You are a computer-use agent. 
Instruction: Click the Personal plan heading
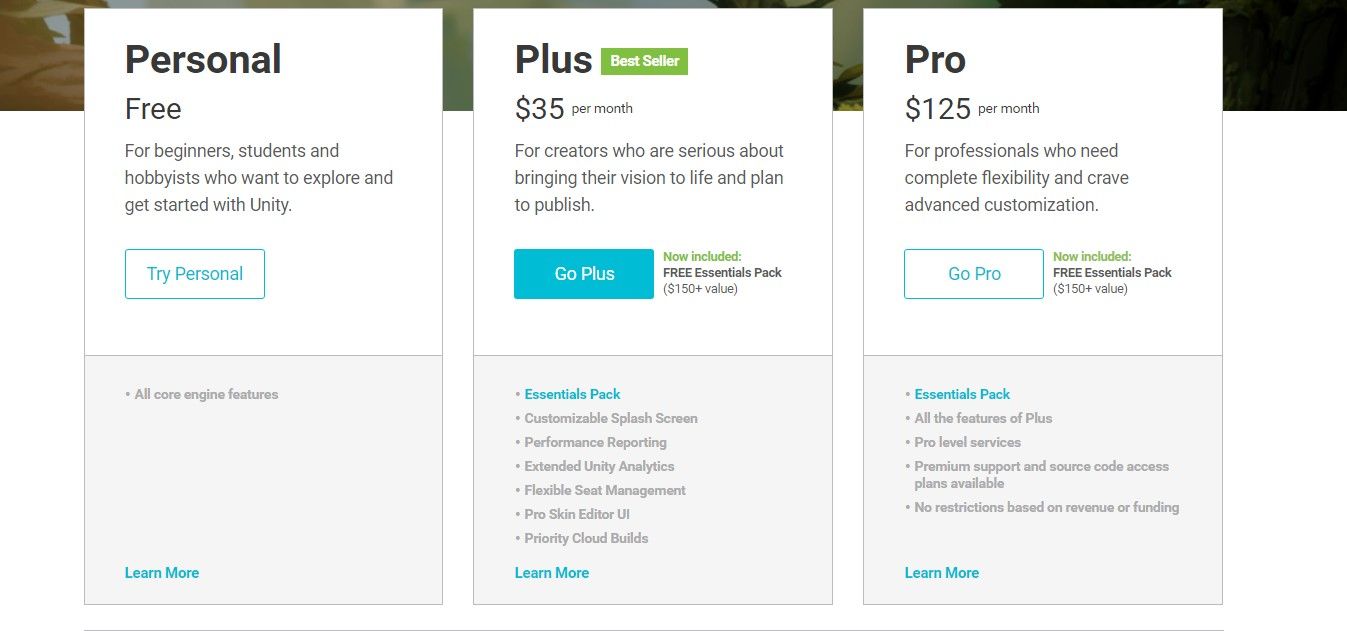point(203,60)
